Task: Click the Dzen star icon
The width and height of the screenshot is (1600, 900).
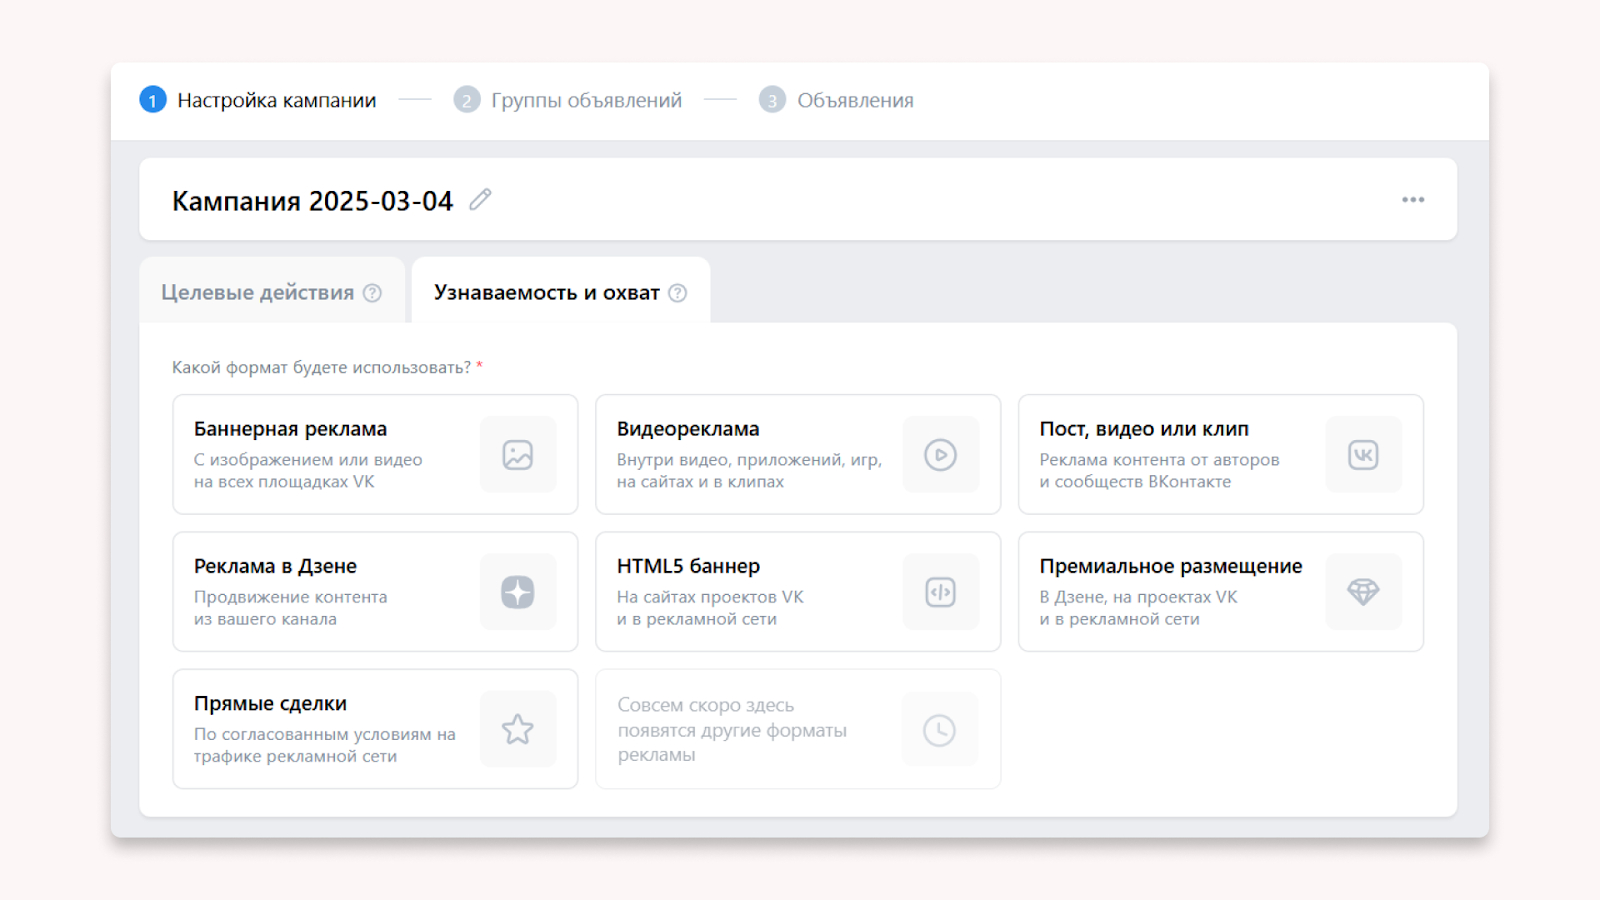Action: (x=517, y=592)
